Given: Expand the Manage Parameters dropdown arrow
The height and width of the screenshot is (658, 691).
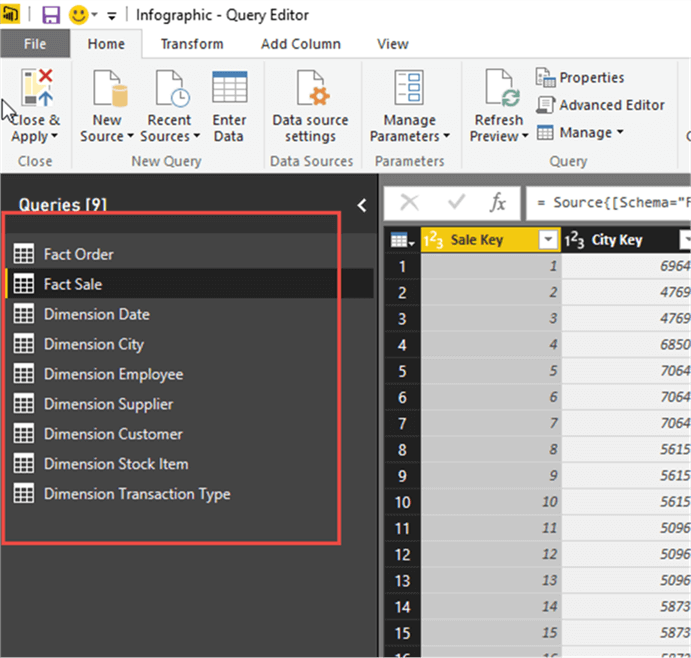Looking at the screenshot, I should point(446,136).
